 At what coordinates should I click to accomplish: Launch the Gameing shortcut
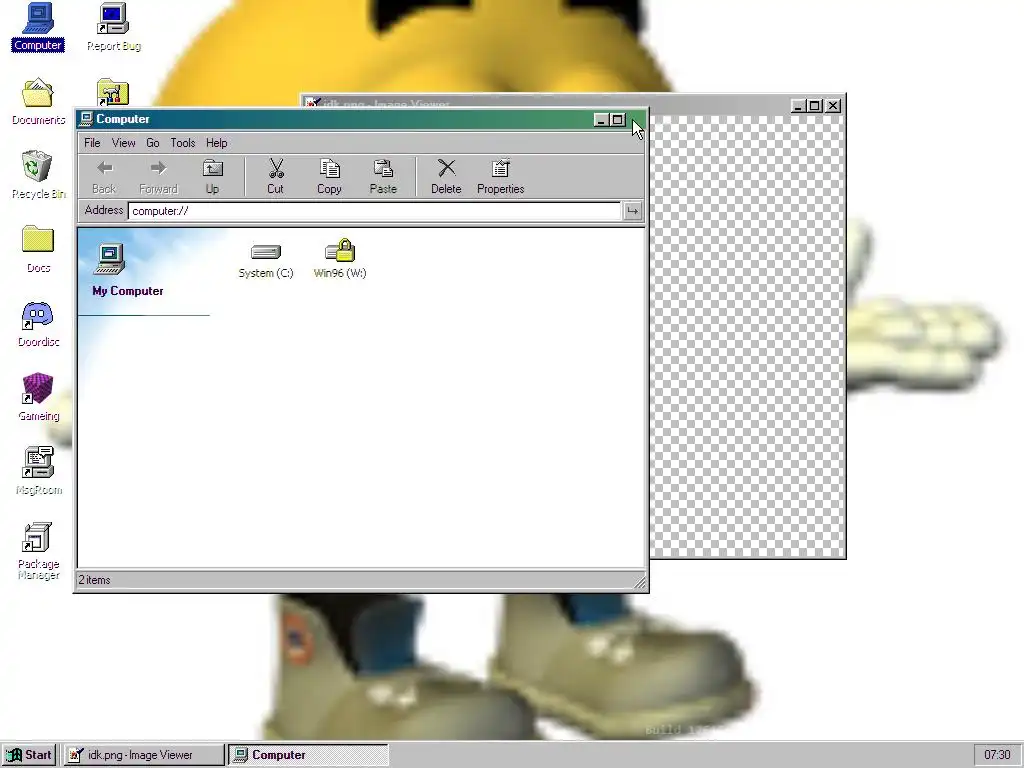[x=38, y=397]
